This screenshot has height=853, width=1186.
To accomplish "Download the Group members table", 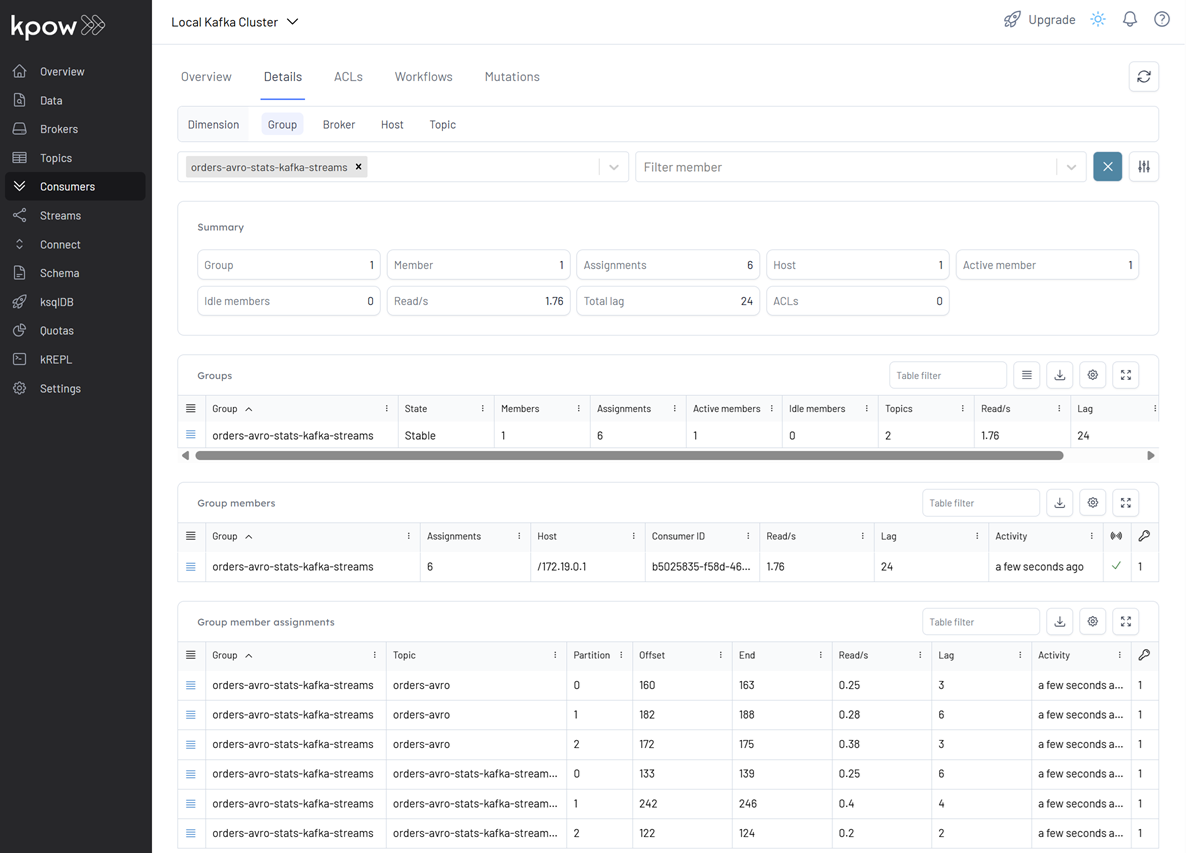I will pyautogui.click(x=1060, y=503).
